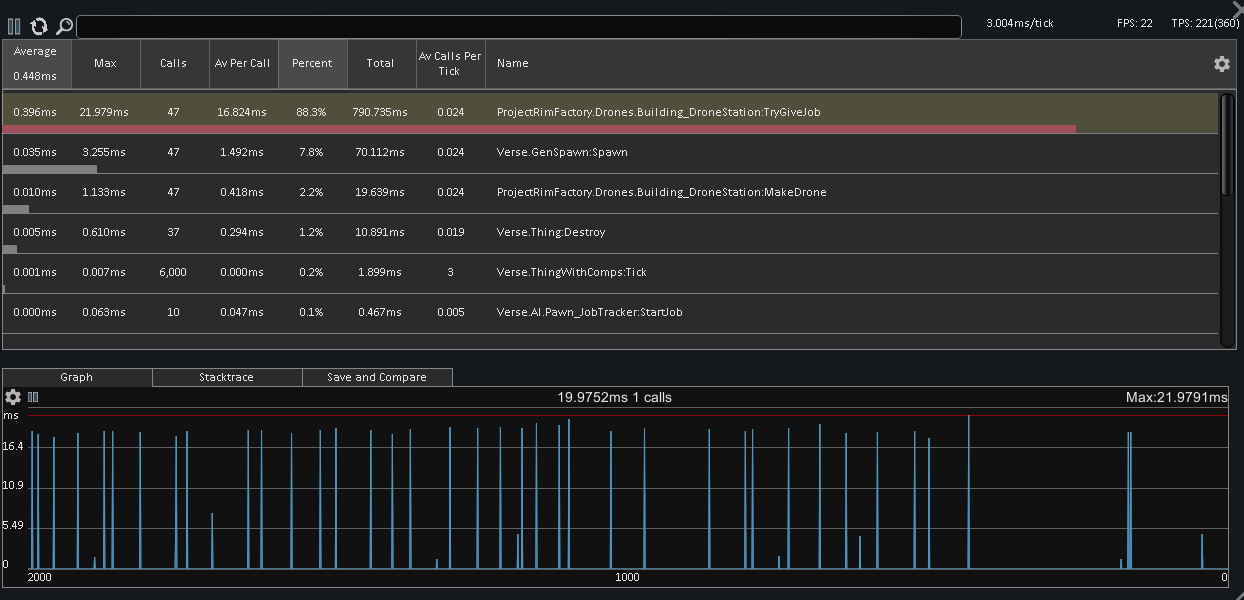Click the refresh profiler icon

[x=39, y=26]
